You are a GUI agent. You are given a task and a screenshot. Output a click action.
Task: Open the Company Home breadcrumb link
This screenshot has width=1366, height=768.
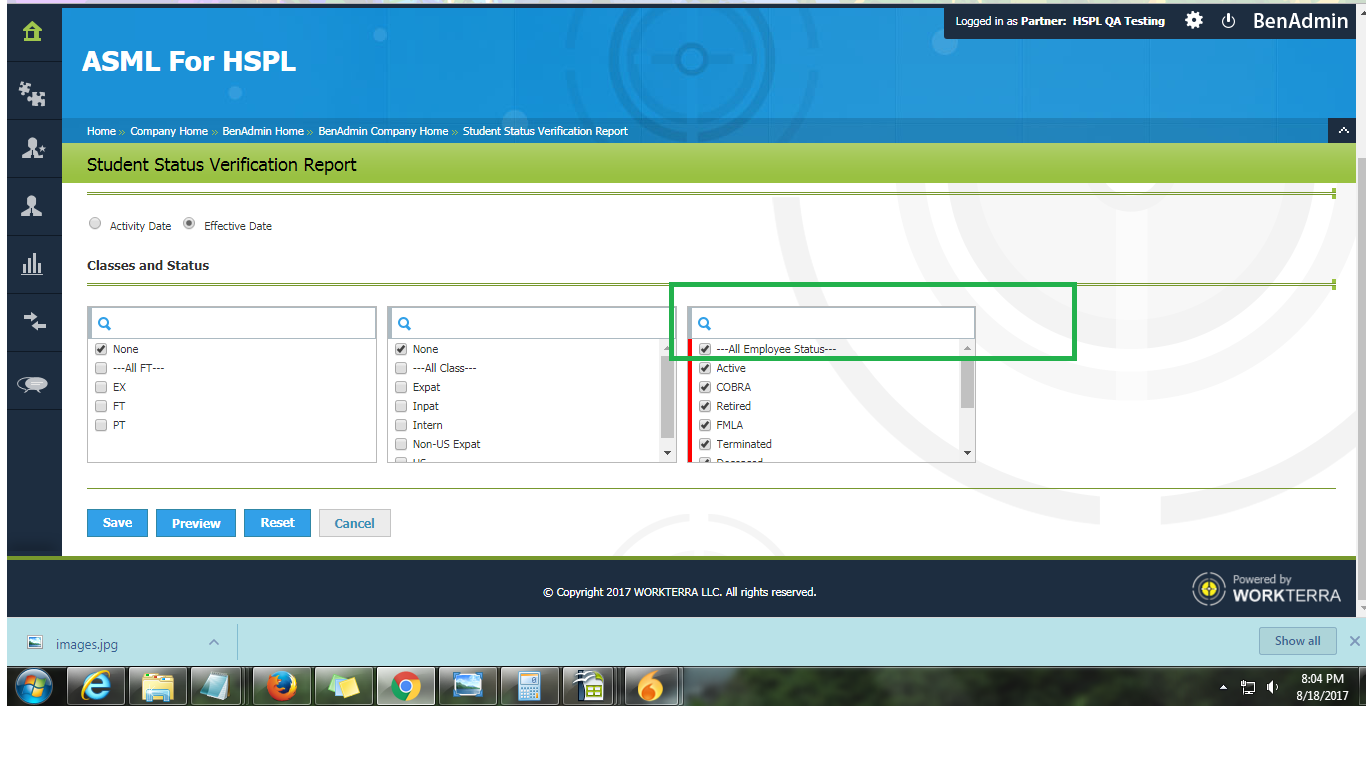[169, 131]
